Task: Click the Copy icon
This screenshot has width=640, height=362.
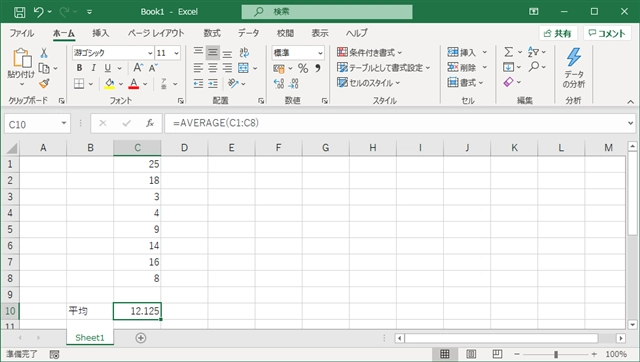Action: (44, 68)
